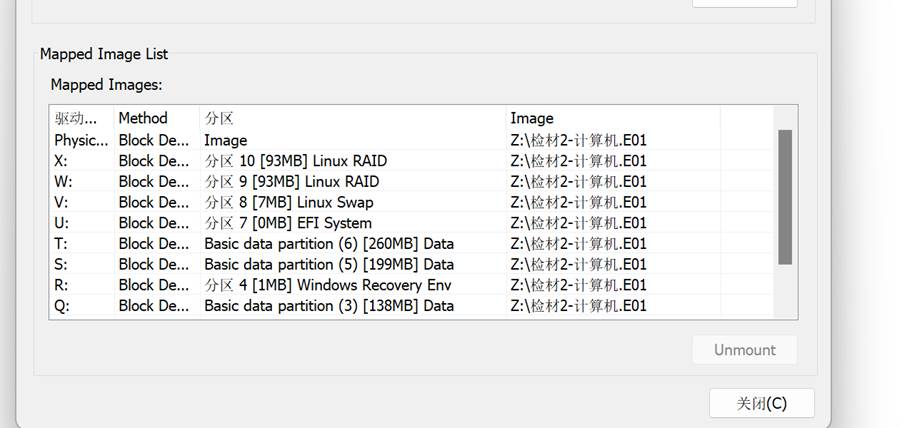
Task: Click Block Device method cell for drive Q:
Action: [153, 306]
